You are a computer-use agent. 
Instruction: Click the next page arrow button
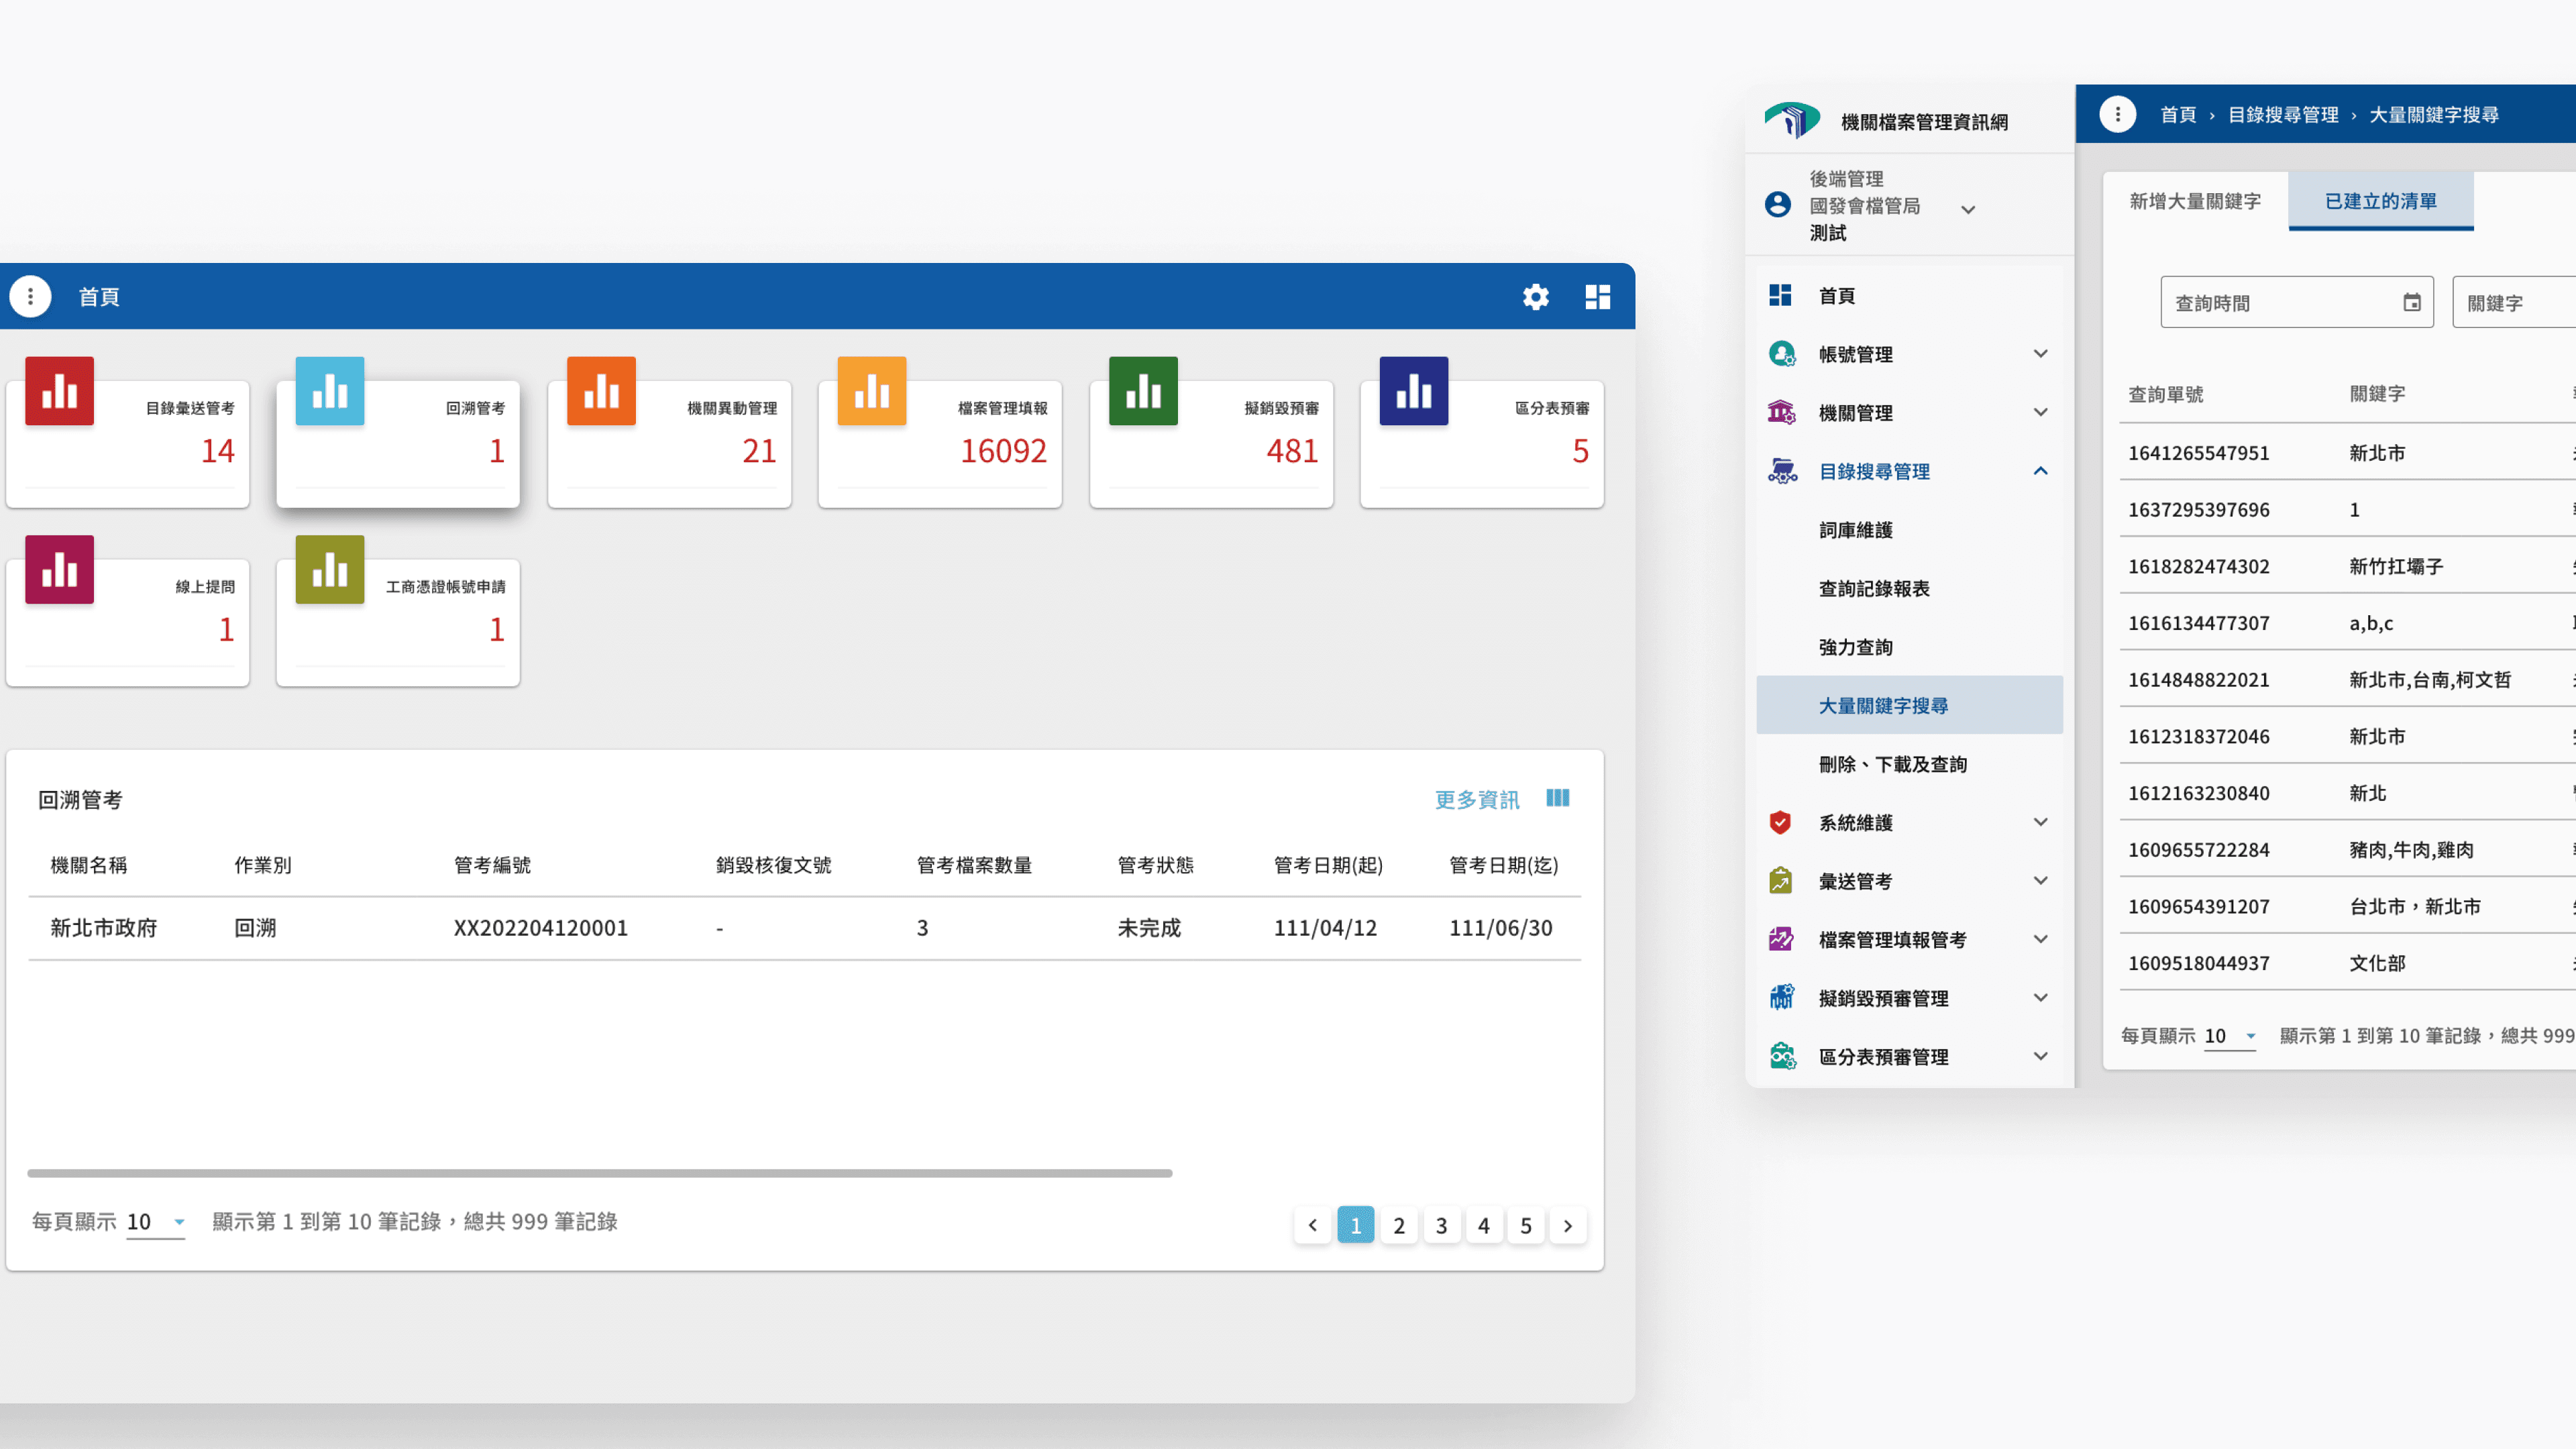coord(1567,1226)
